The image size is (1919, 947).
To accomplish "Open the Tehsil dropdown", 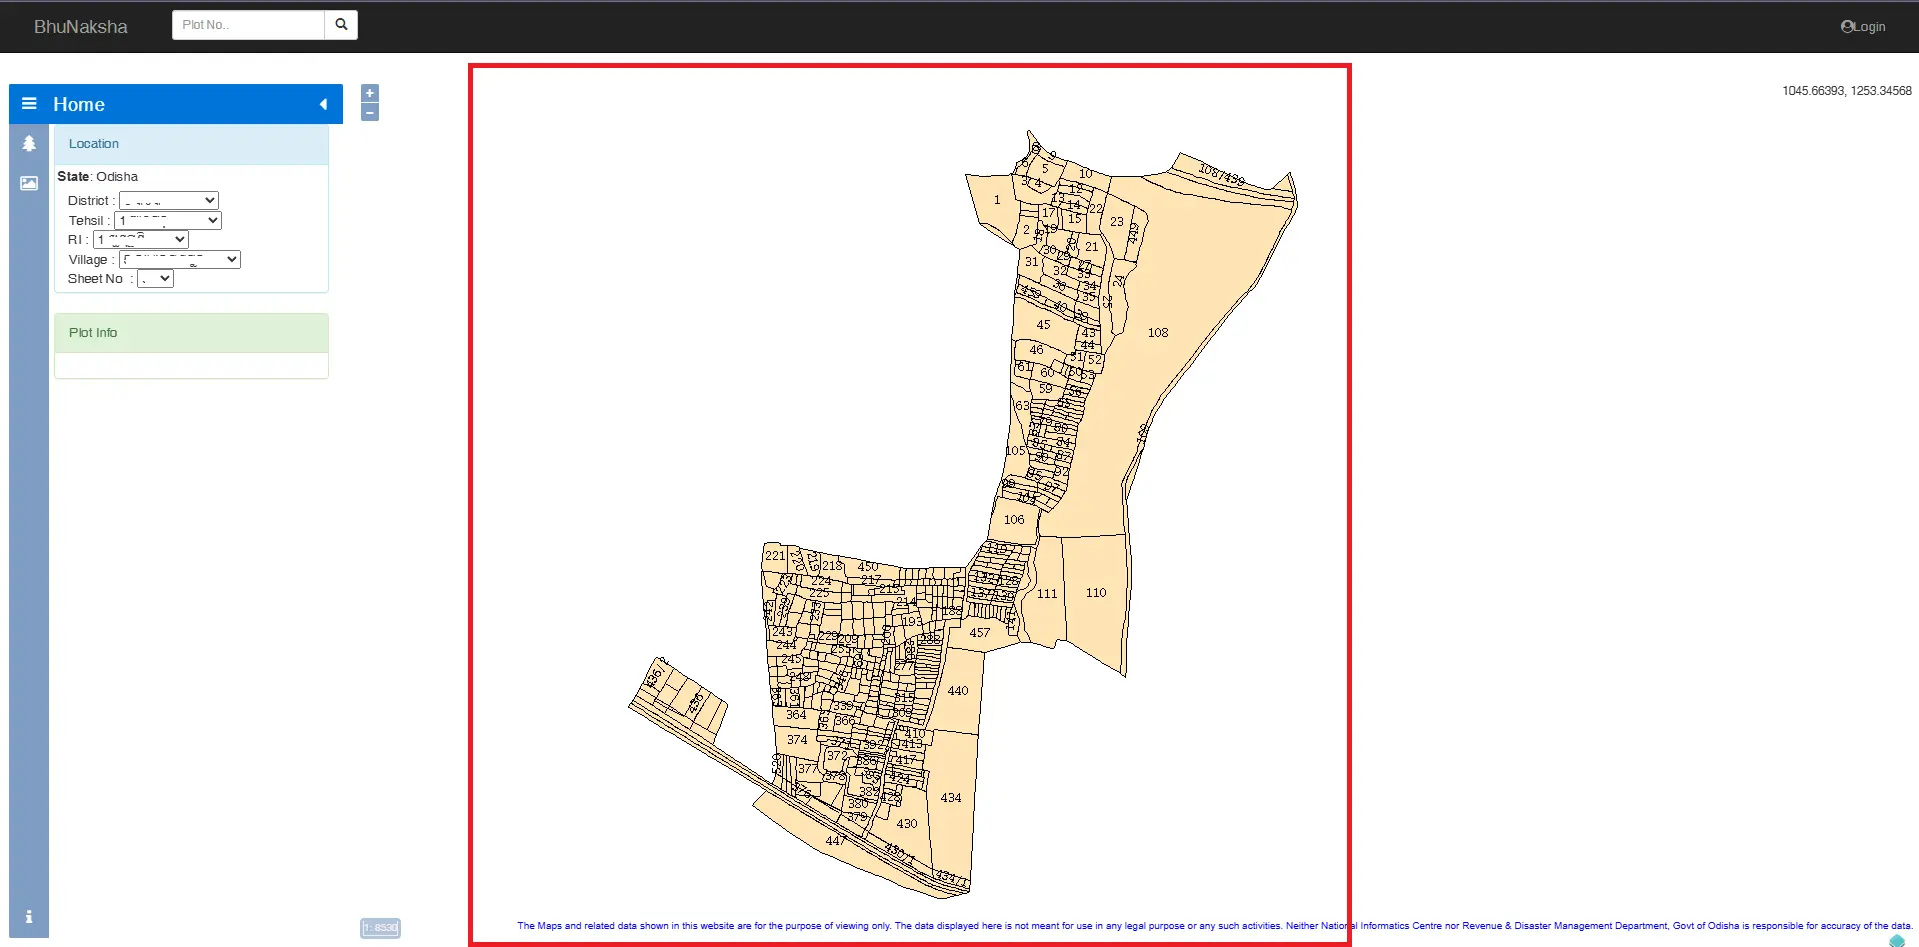I will [166, 219].
